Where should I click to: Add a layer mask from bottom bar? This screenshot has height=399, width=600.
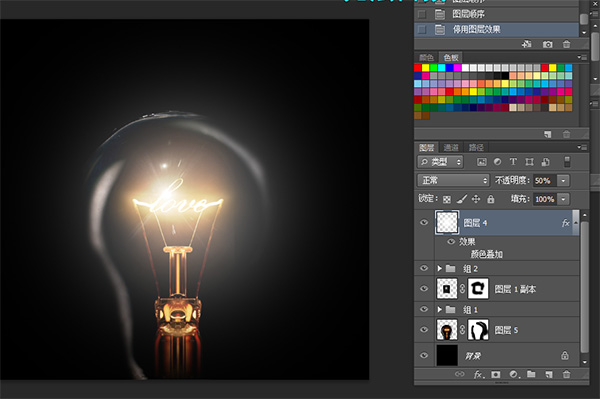pyautogui.click(x=496, y=374)
